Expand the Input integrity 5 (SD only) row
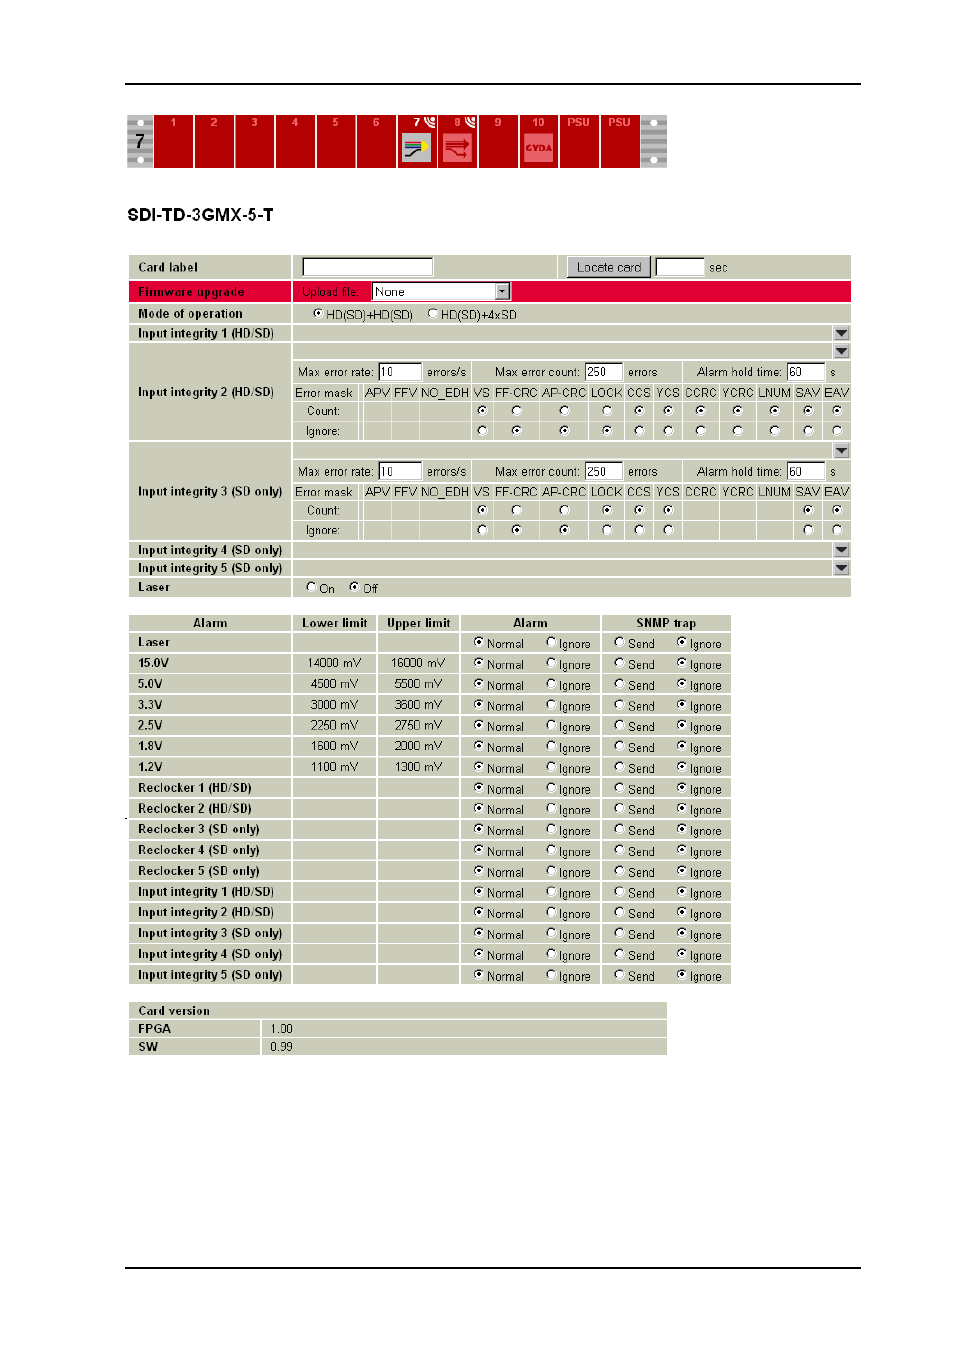The image size is (955, 1350). pos(842,568)
